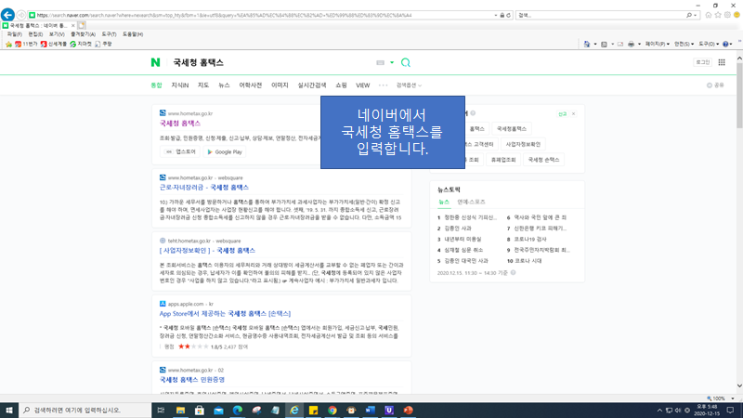Image resolution: width=743 pixels, height=418 pixels.
Task: Show hidden system tray icons
Action: (x=659, y=410)
